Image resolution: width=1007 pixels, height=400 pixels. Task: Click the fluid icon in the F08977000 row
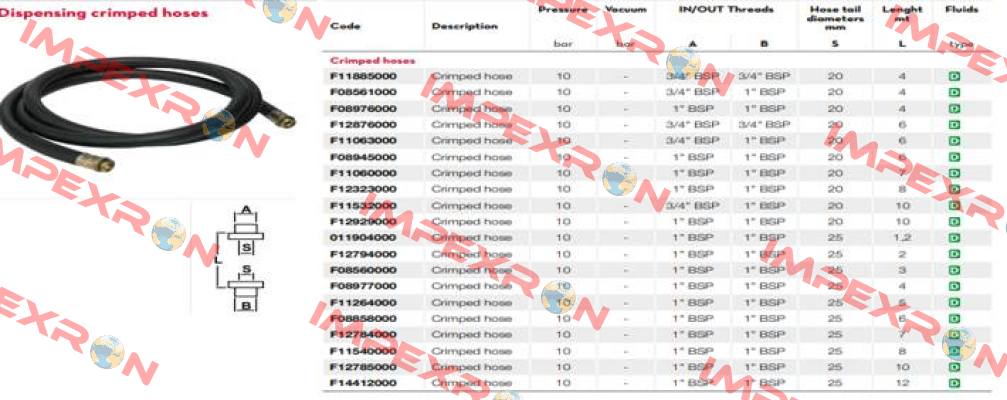coord(954,286)
